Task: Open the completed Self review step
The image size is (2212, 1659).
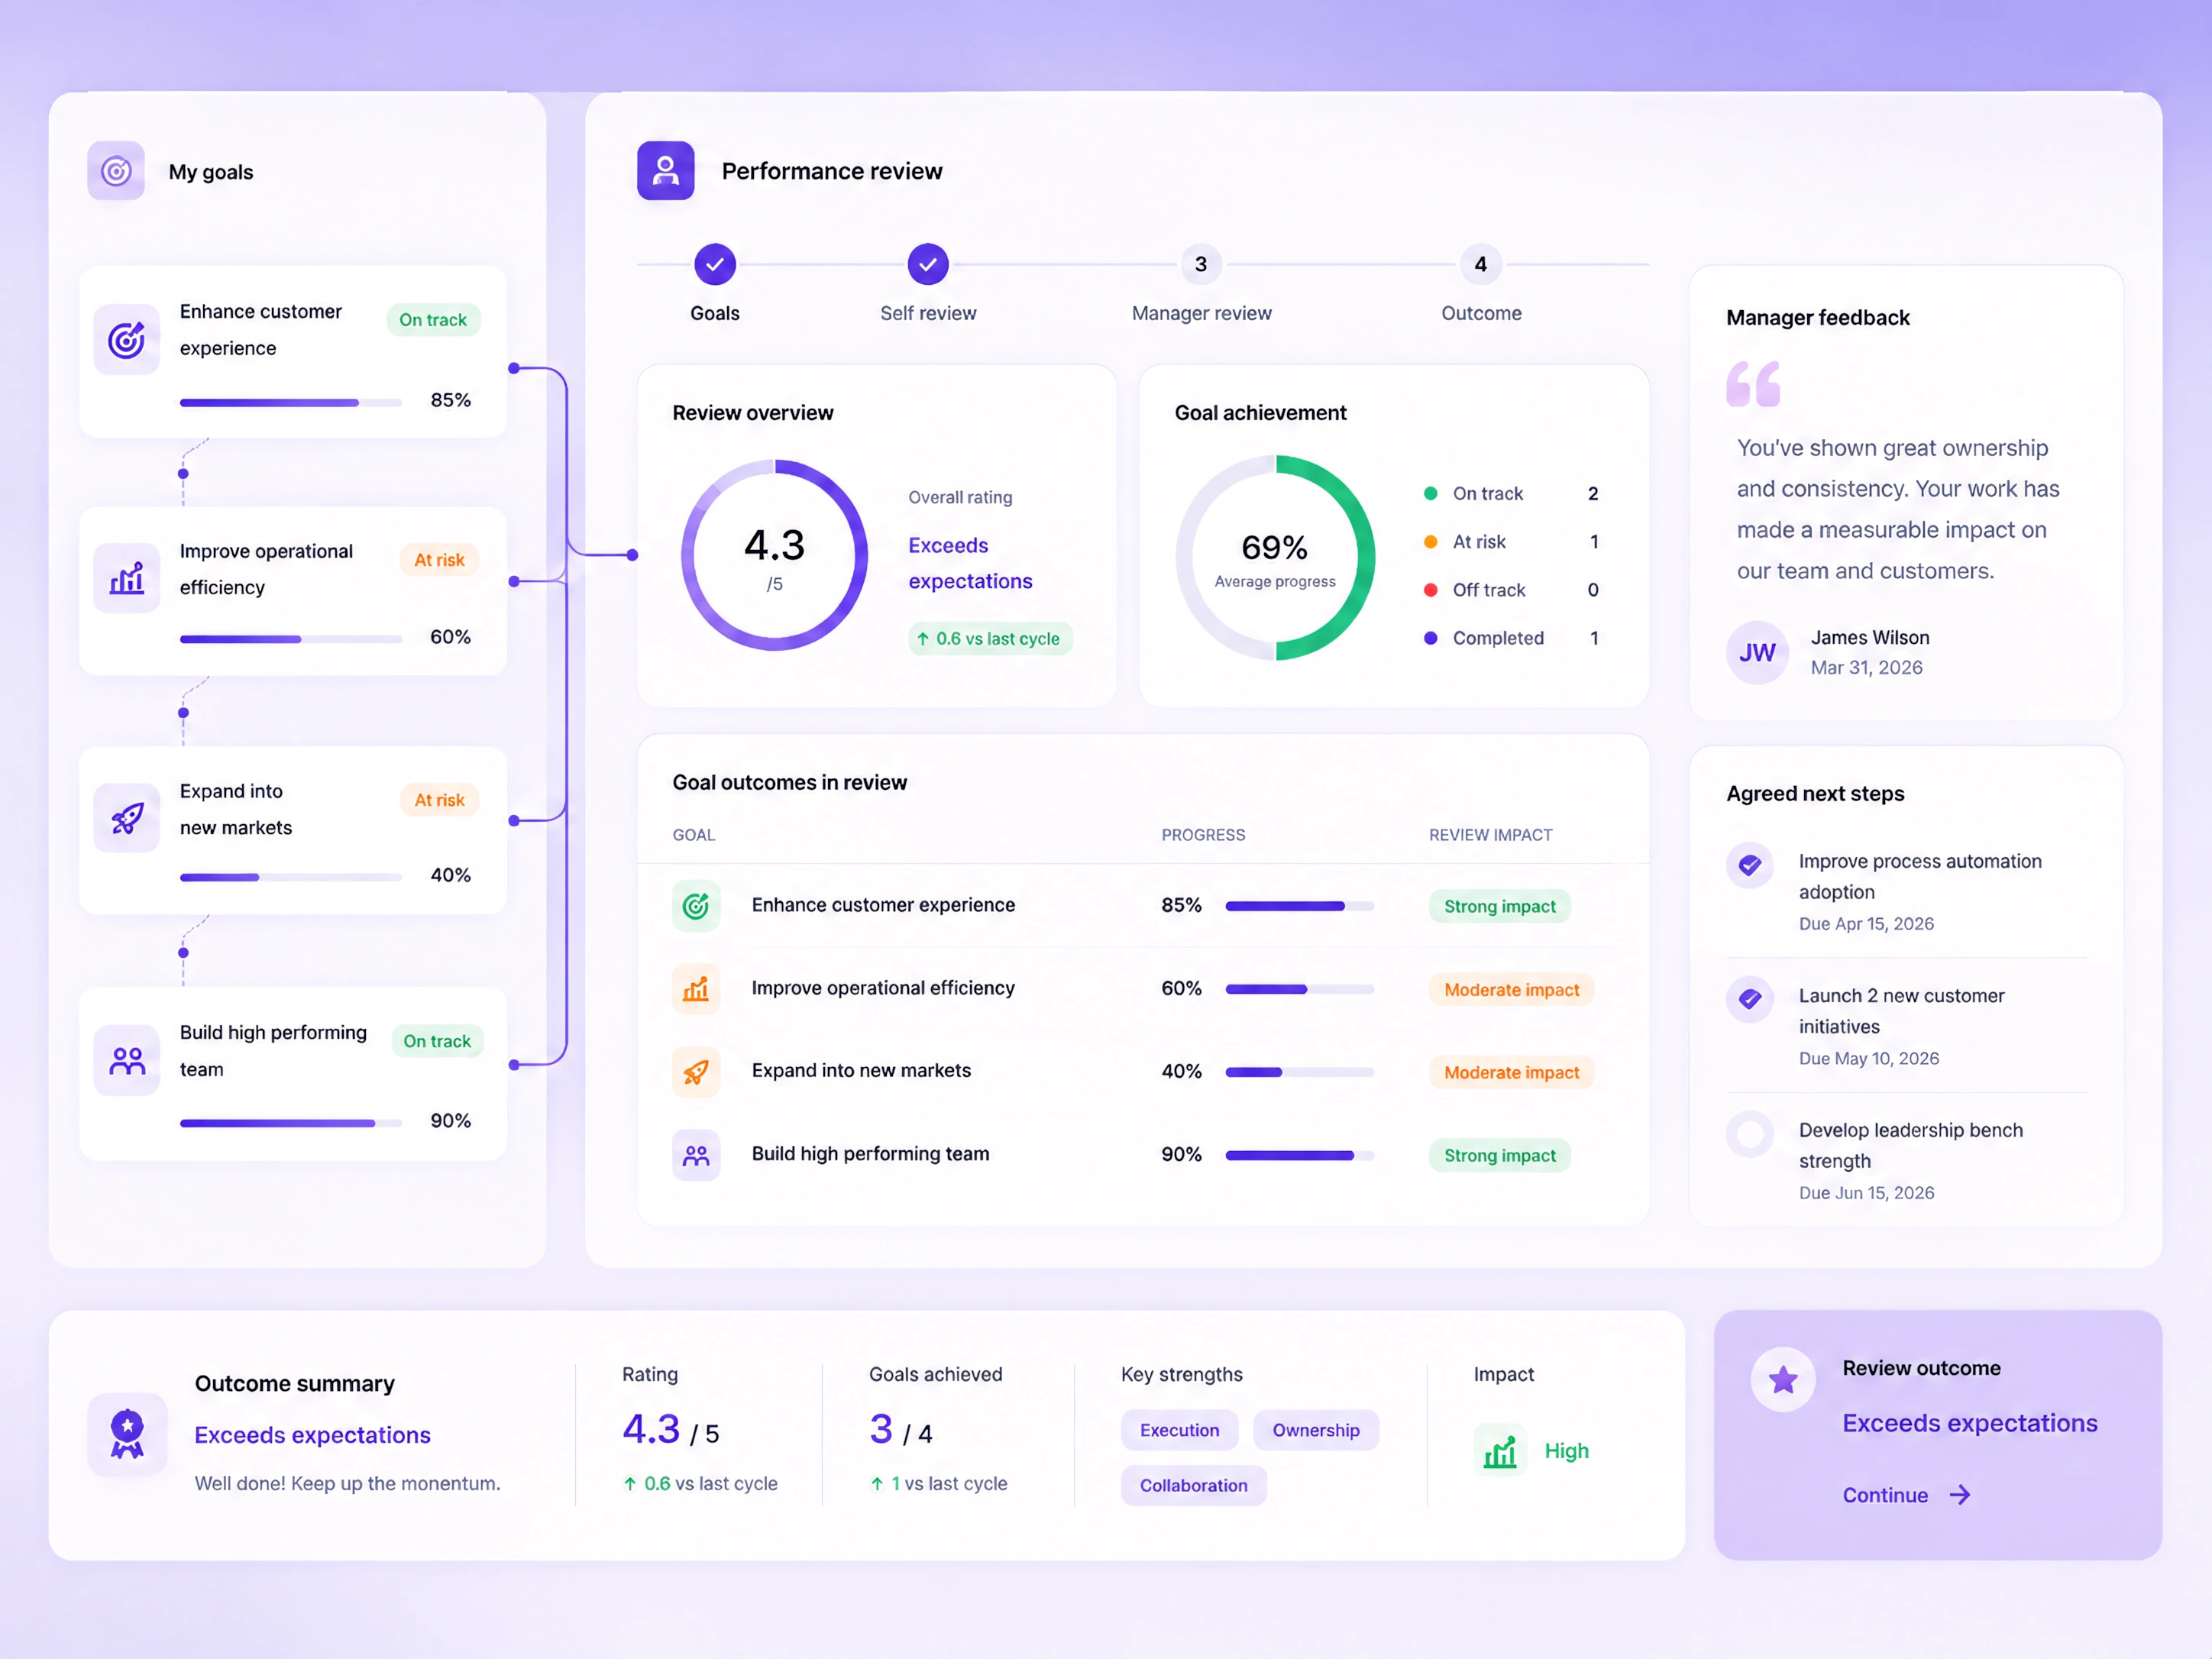Action: [x=928, y=265]
